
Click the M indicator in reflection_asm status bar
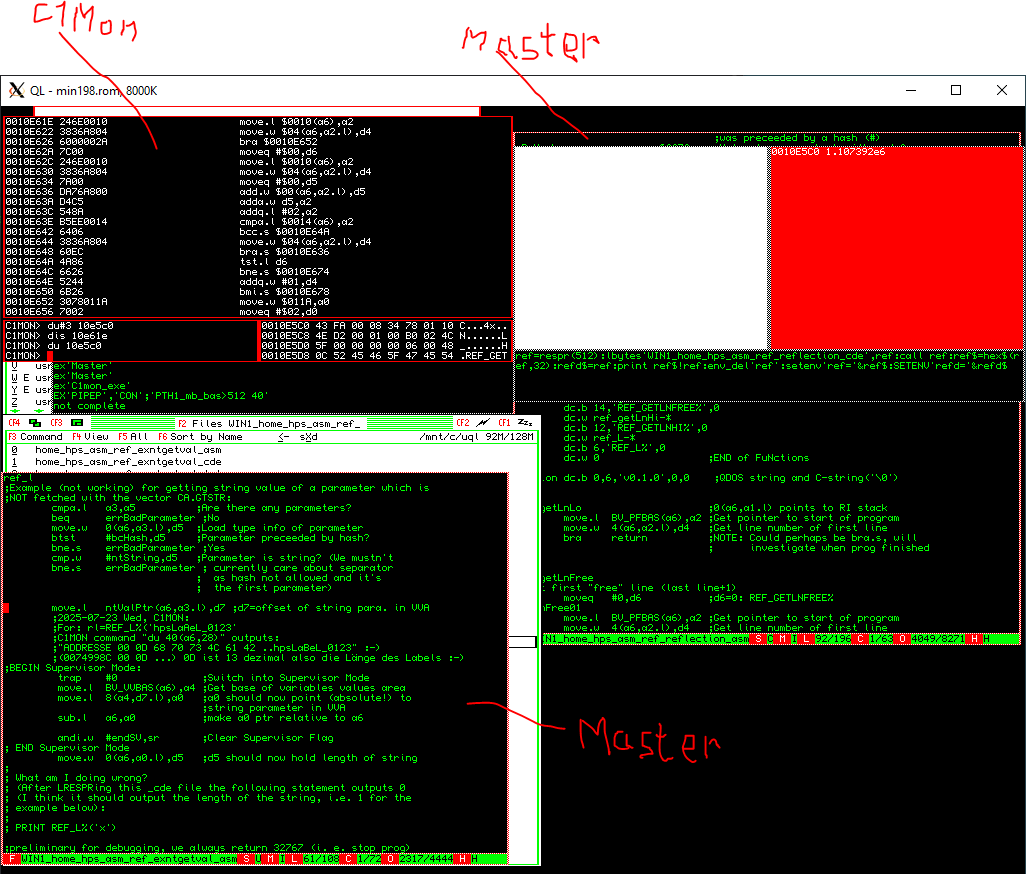coord(783,638)
